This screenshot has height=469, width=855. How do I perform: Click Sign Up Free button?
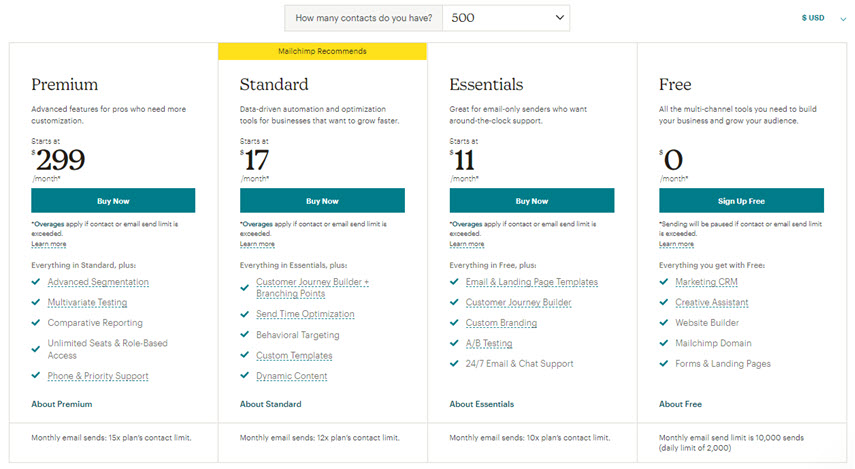[741, 201]
